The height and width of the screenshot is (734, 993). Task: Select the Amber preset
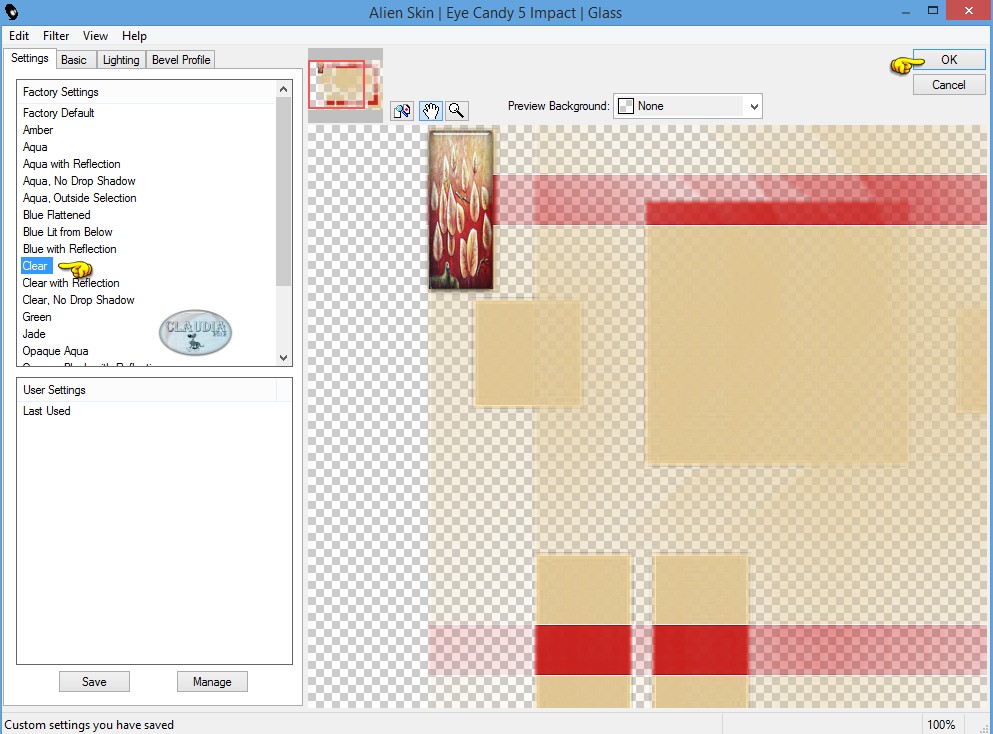pyautogui.click(x=38, y=130)
